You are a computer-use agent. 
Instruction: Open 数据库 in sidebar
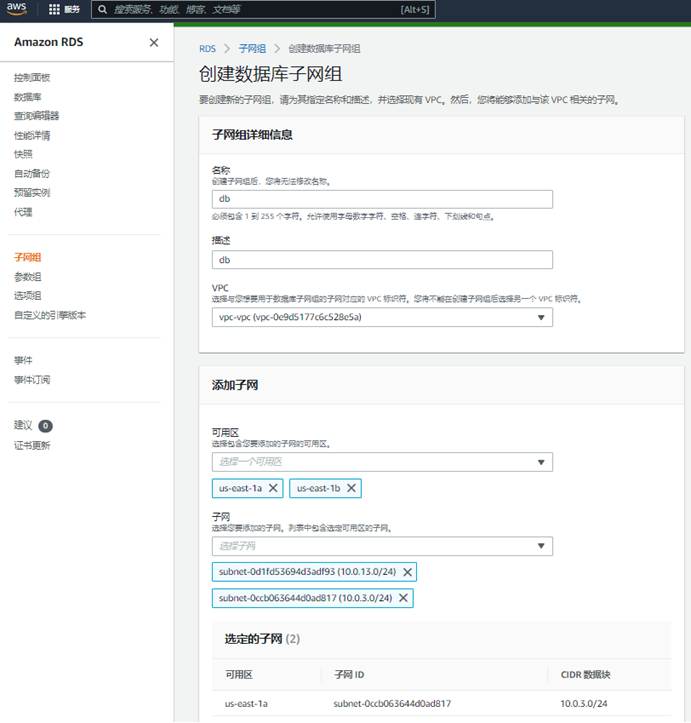[x=28, y=97]
